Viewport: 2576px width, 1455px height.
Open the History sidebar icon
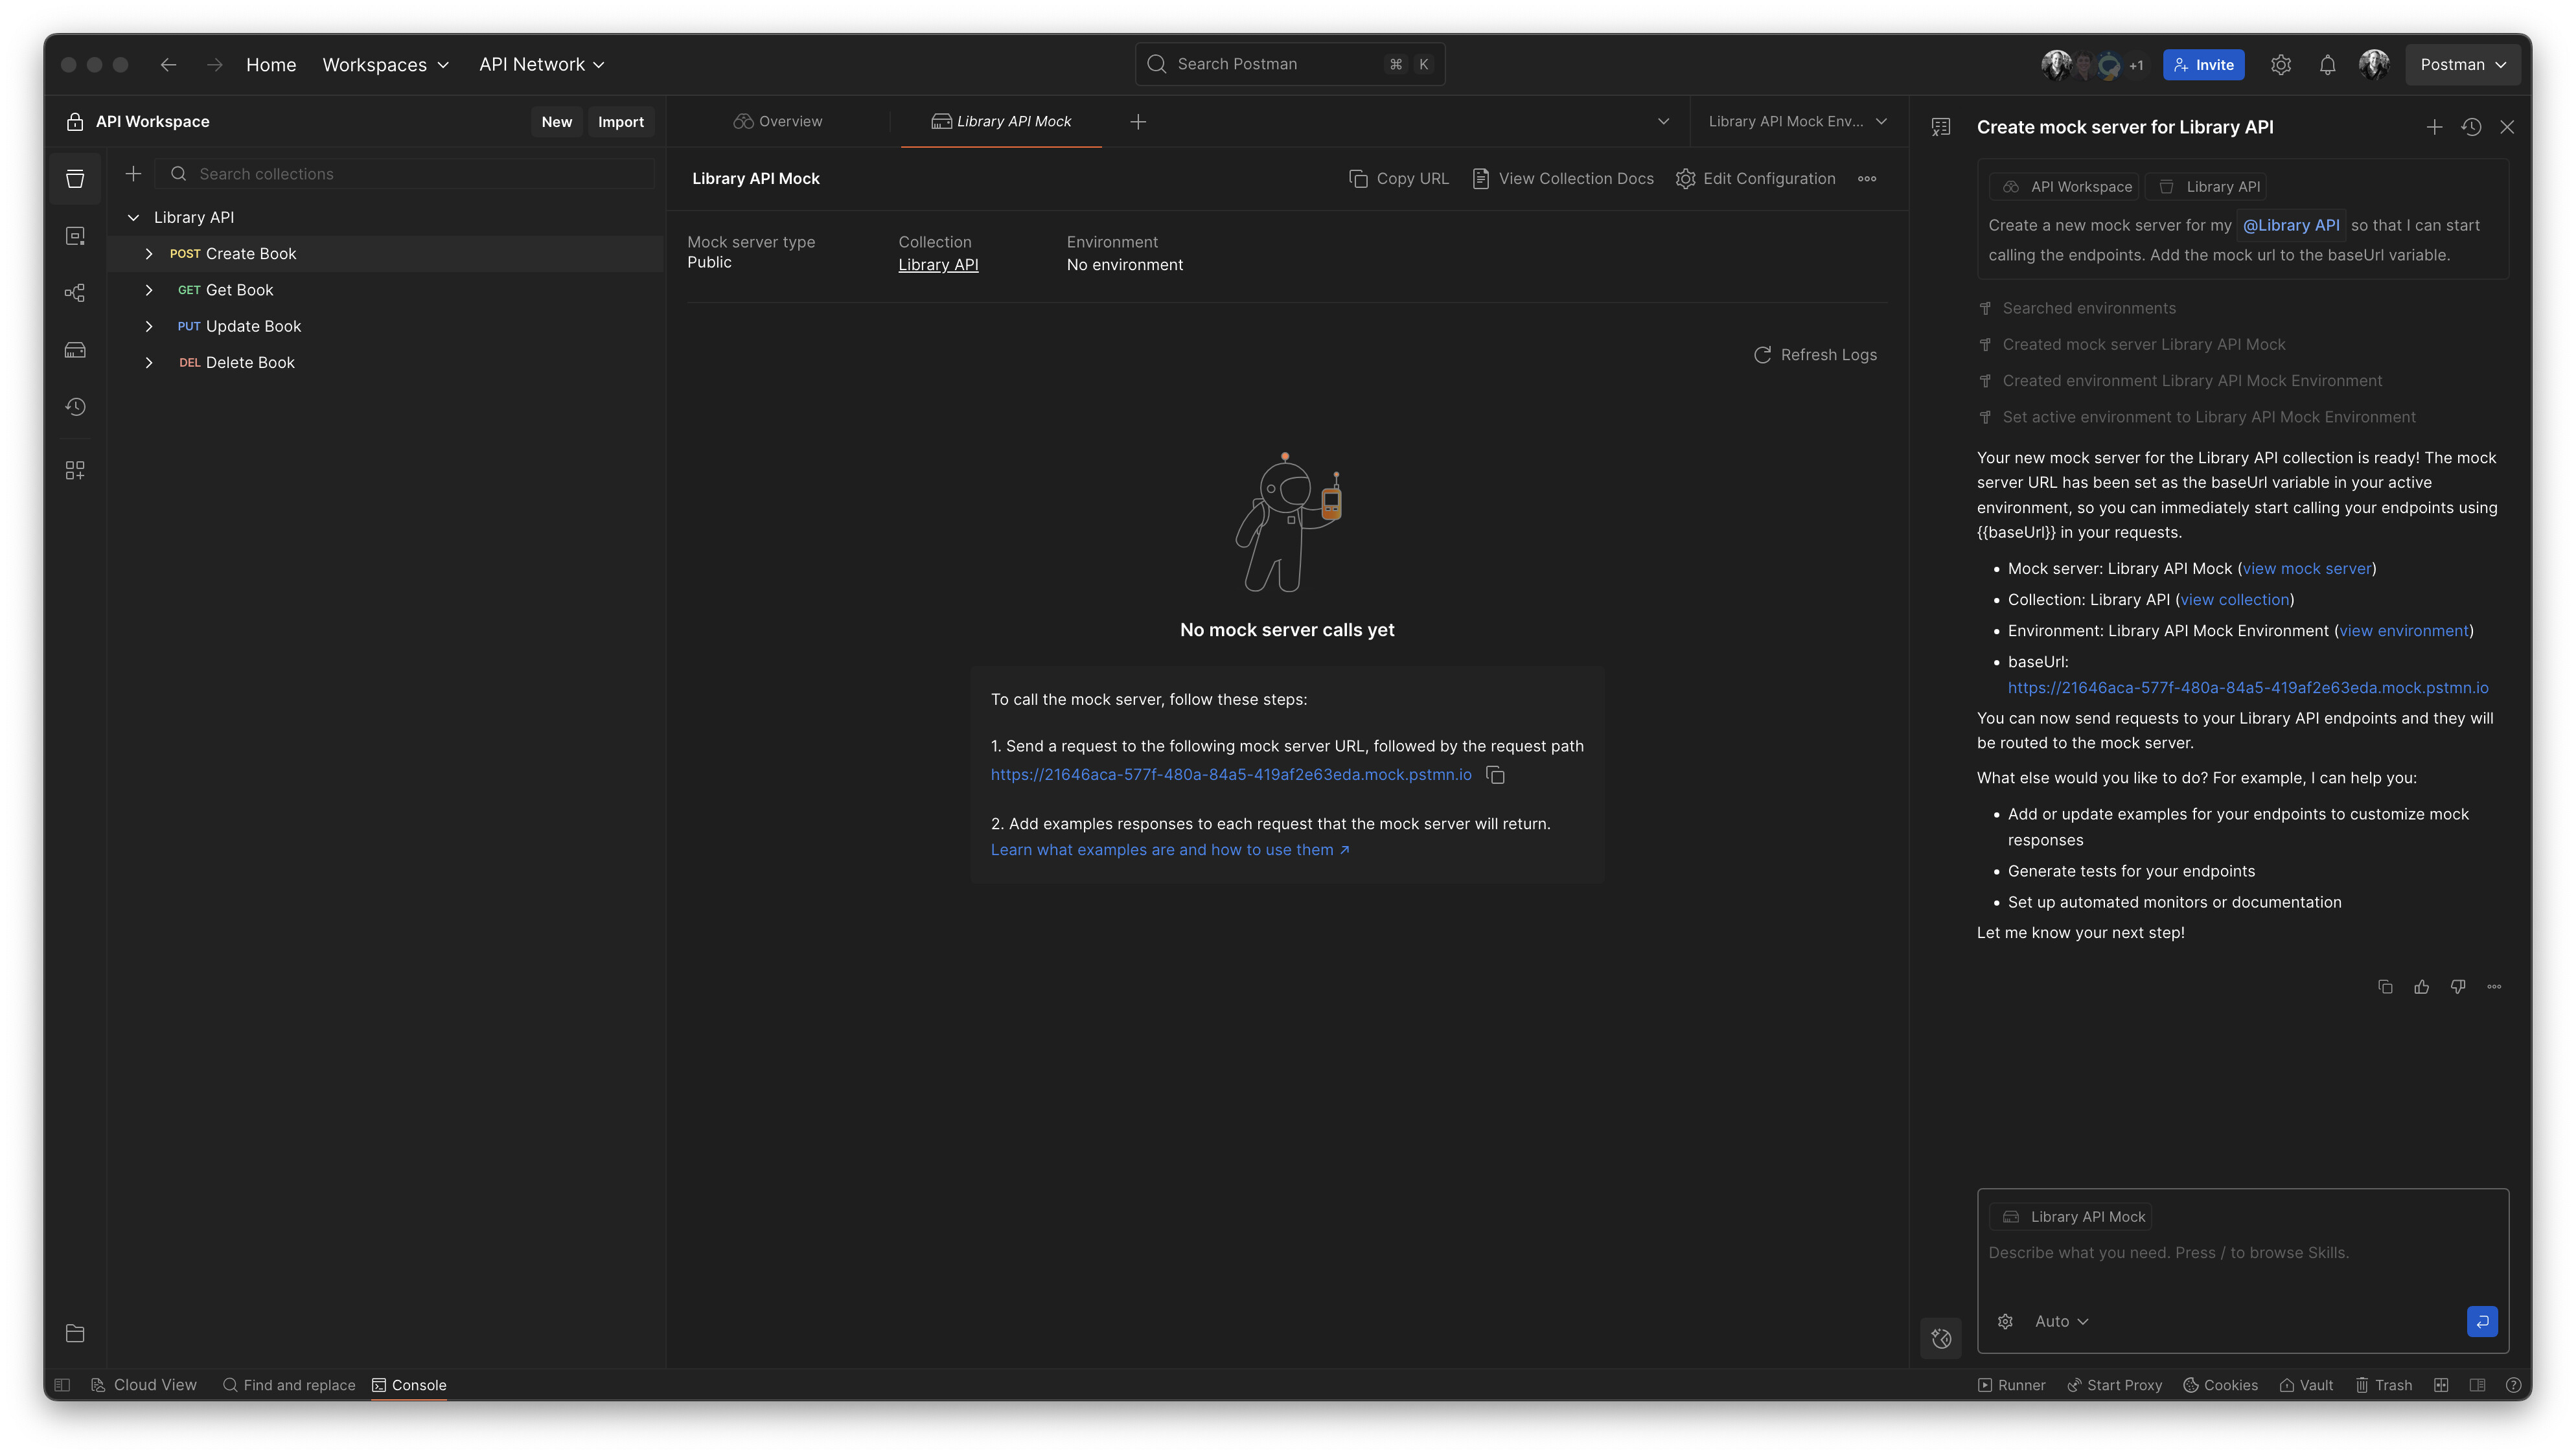[75, 407]
